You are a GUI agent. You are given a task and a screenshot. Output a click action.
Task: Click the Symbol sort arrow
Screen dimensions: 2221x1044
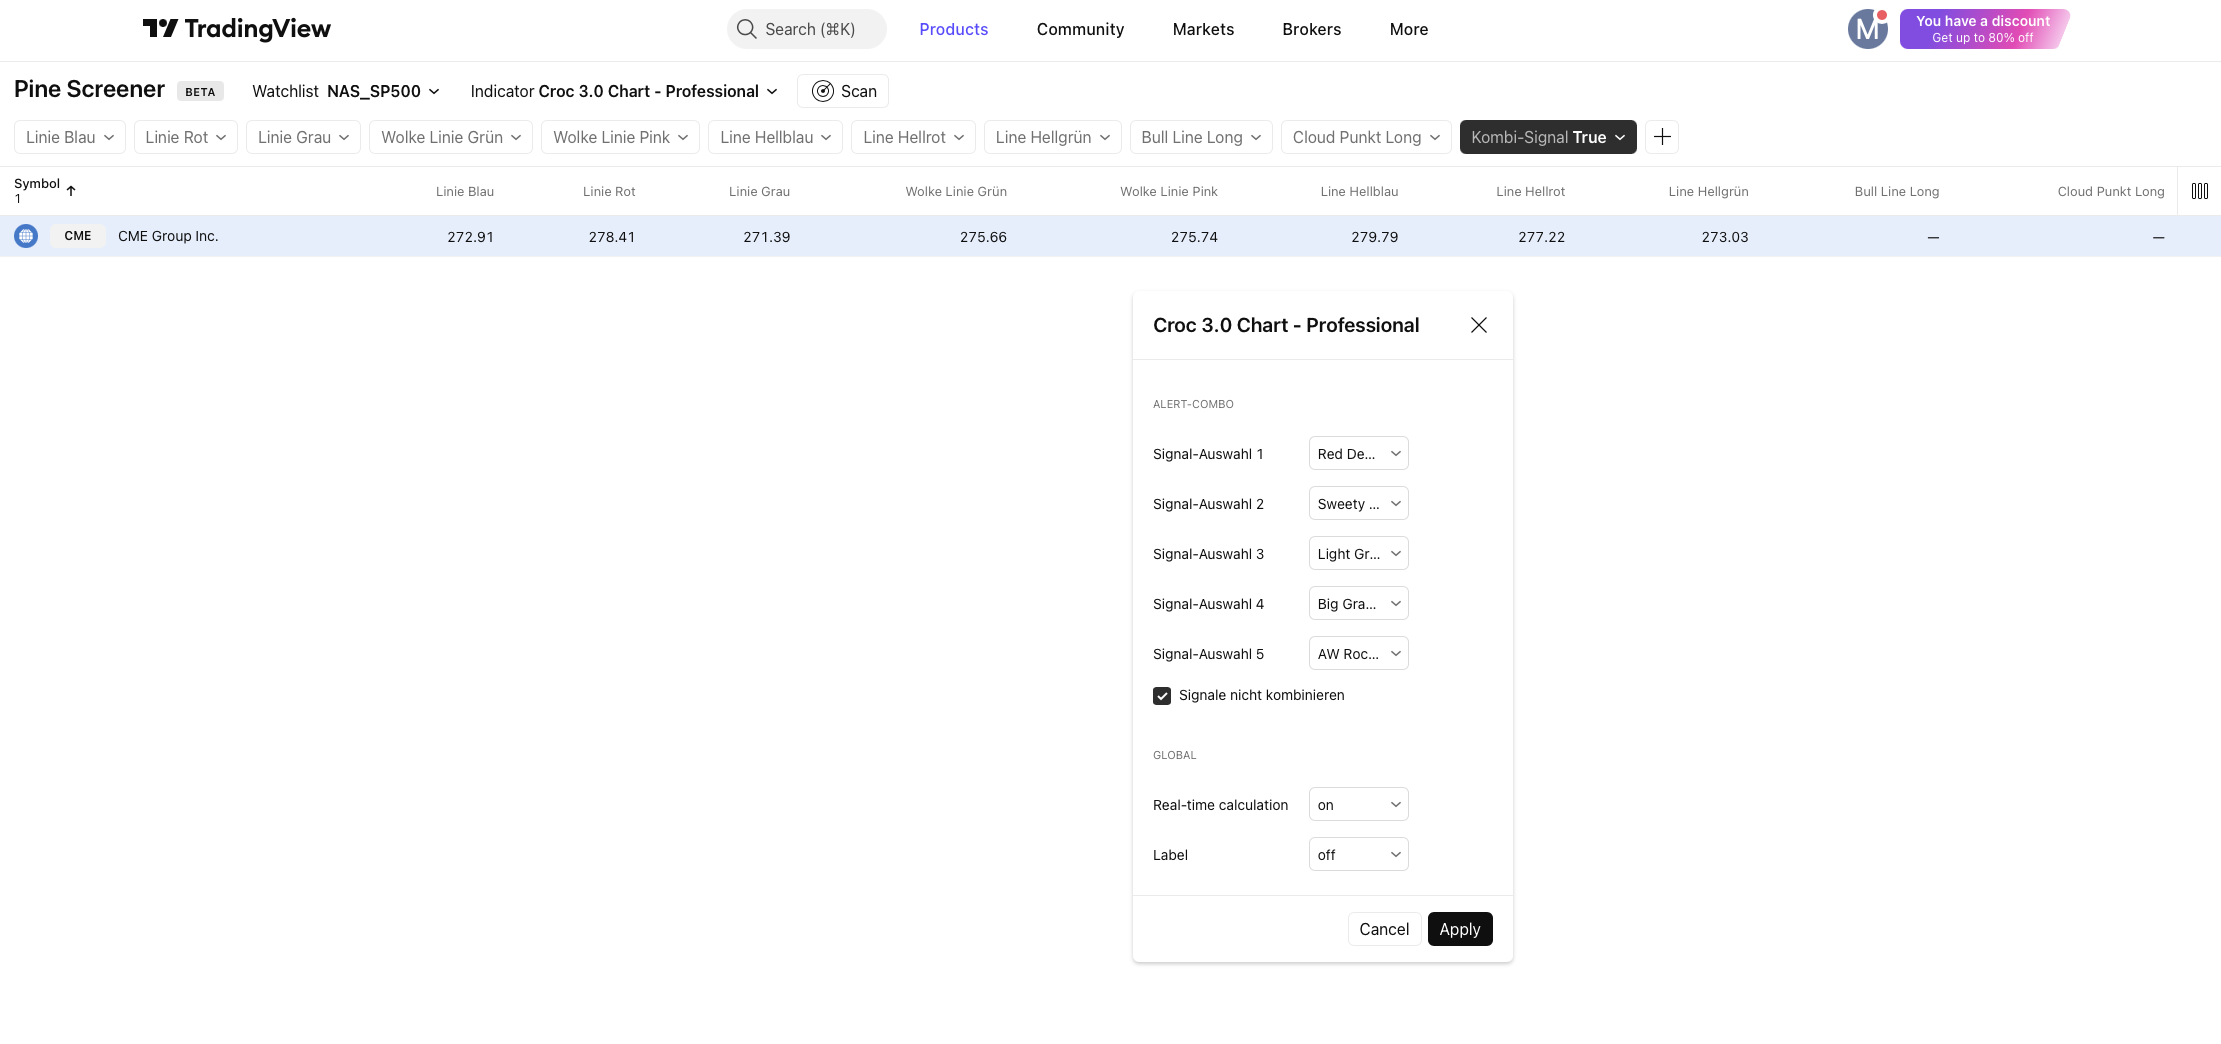coord(71,190)
